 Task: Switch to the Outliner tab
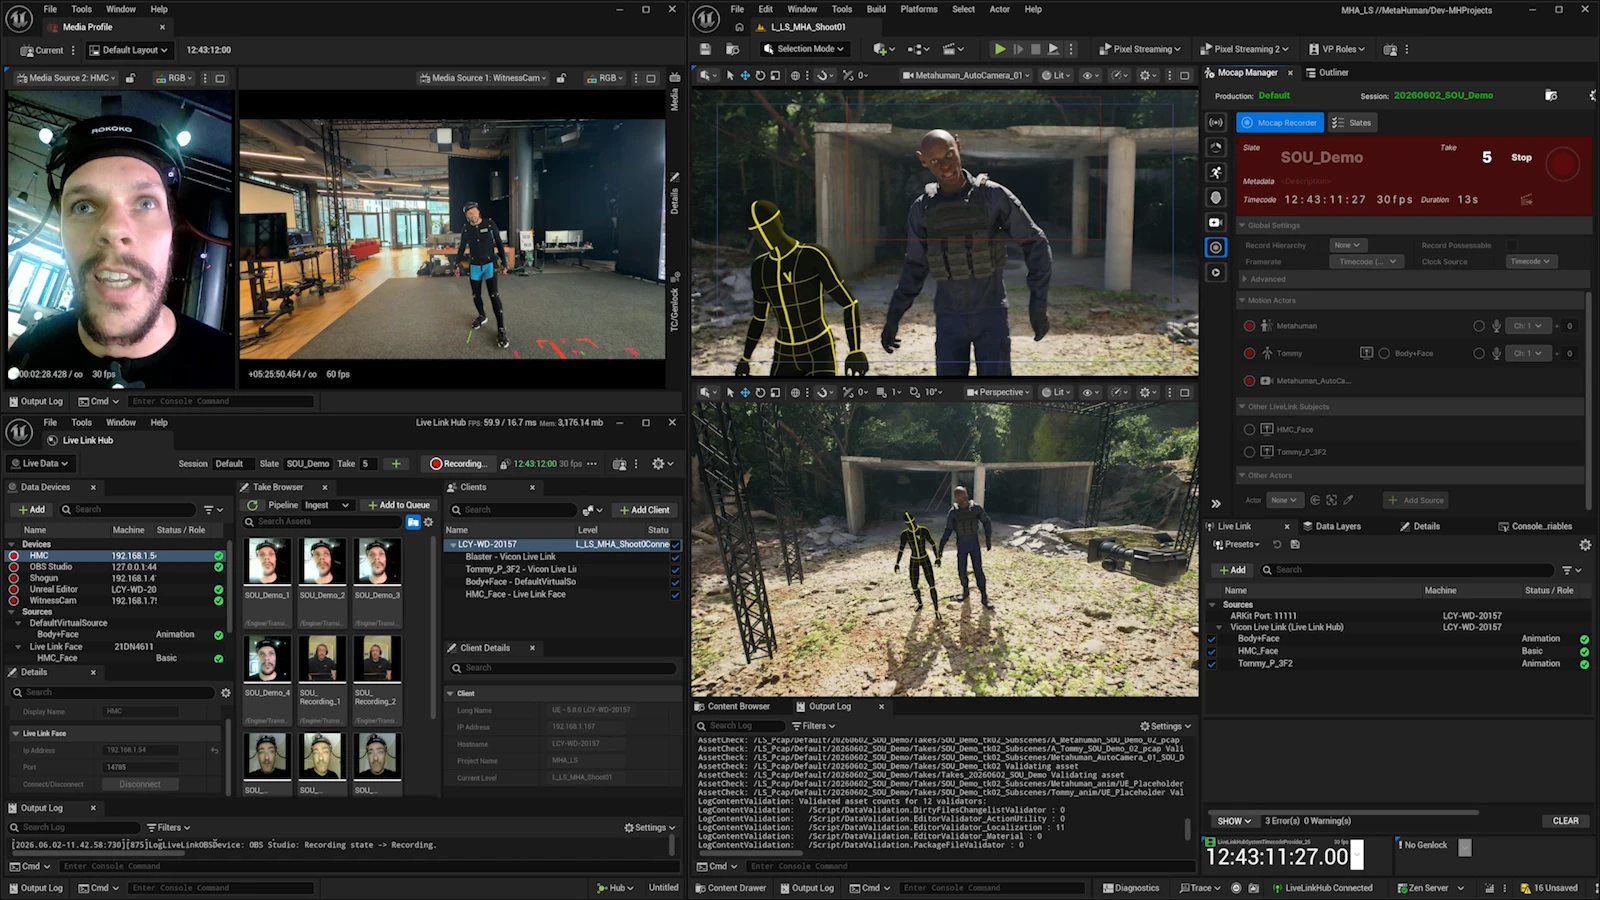point(1327,73)
